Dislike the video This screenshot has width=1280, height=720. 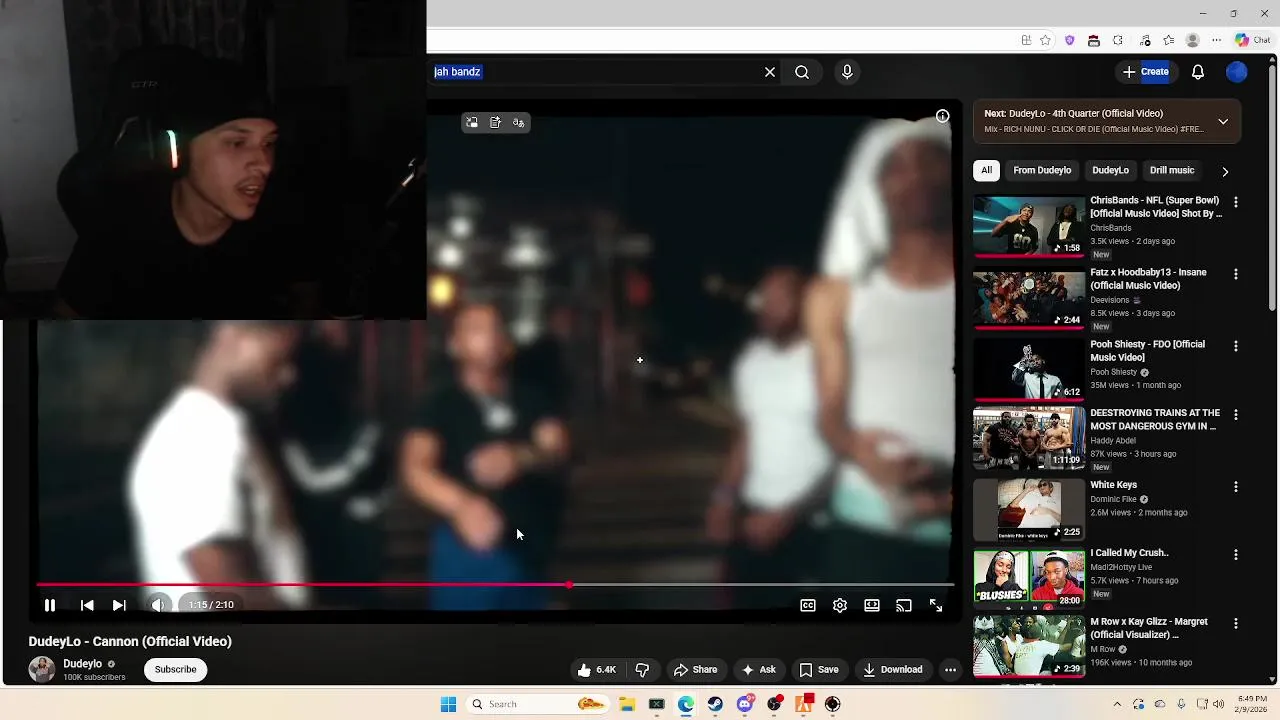(x=643, y=670)
